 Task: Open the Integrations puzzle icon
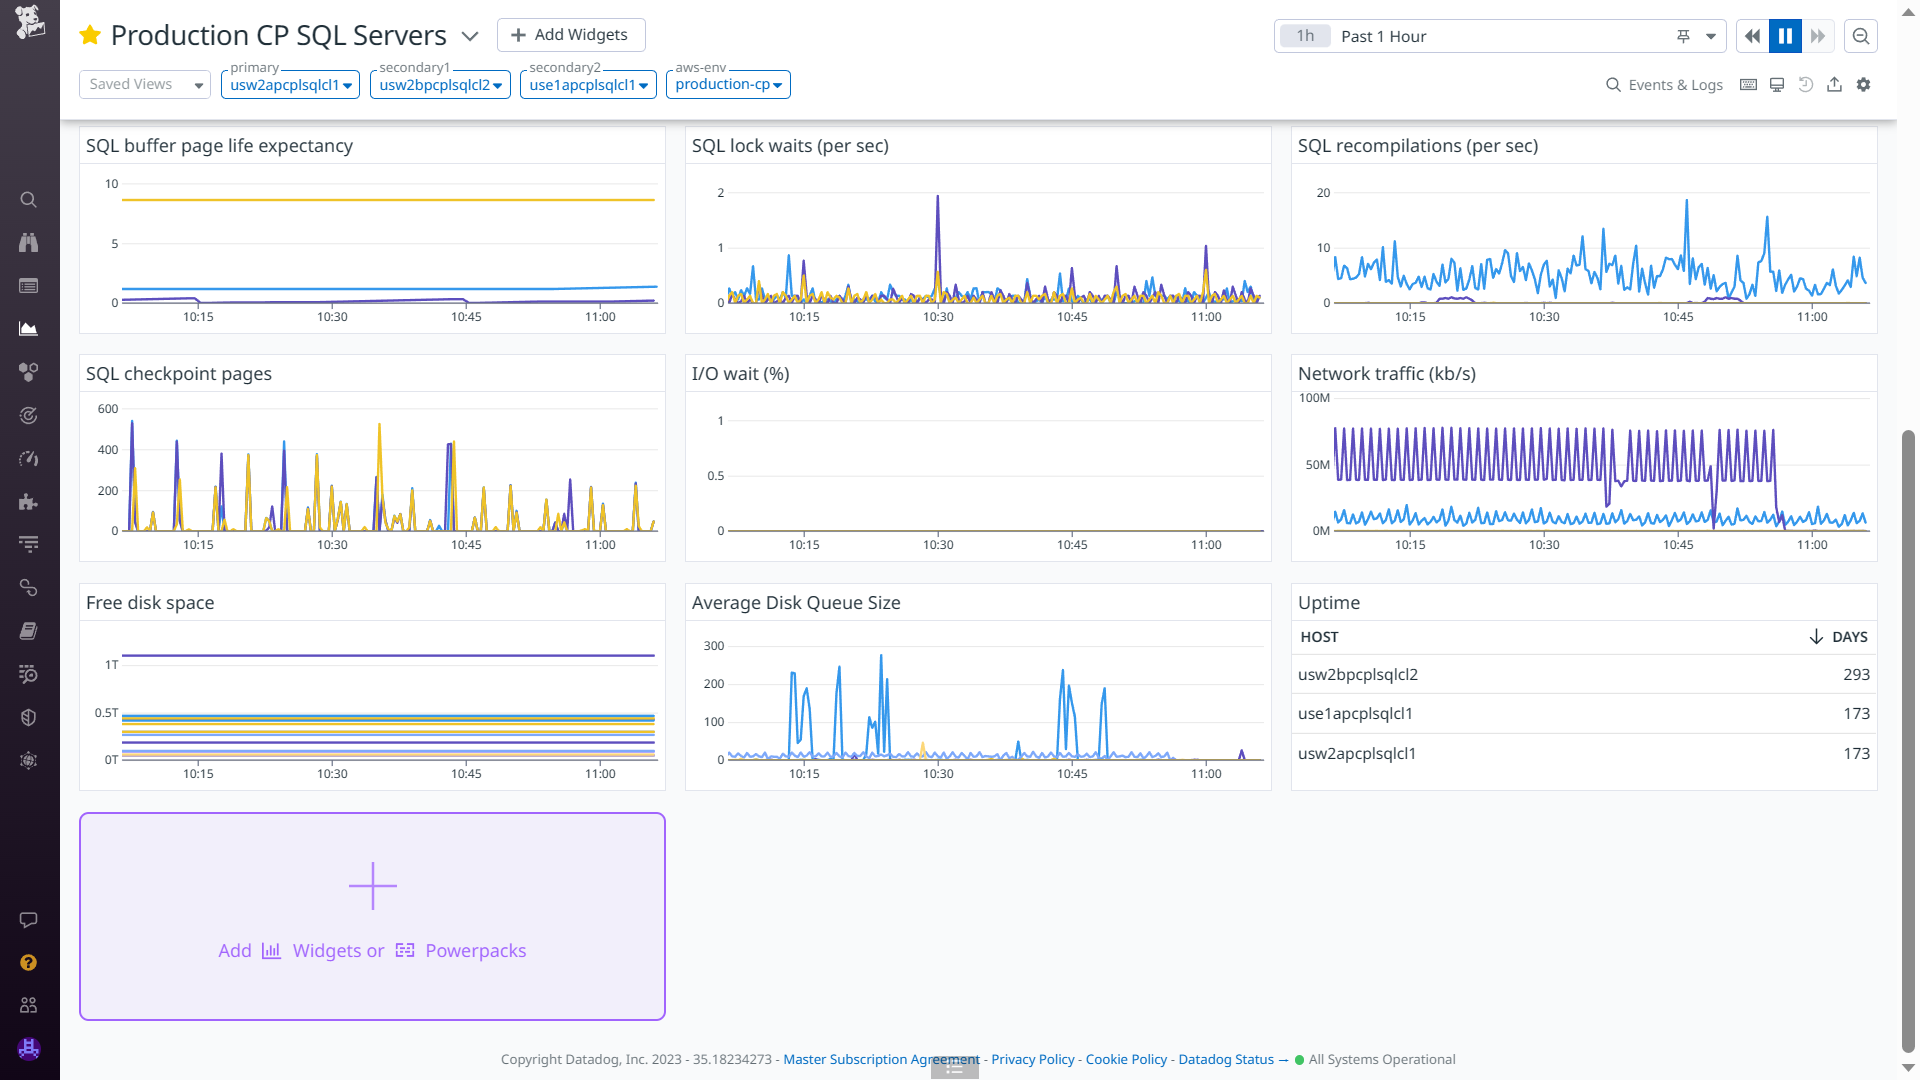click(29, 502)
